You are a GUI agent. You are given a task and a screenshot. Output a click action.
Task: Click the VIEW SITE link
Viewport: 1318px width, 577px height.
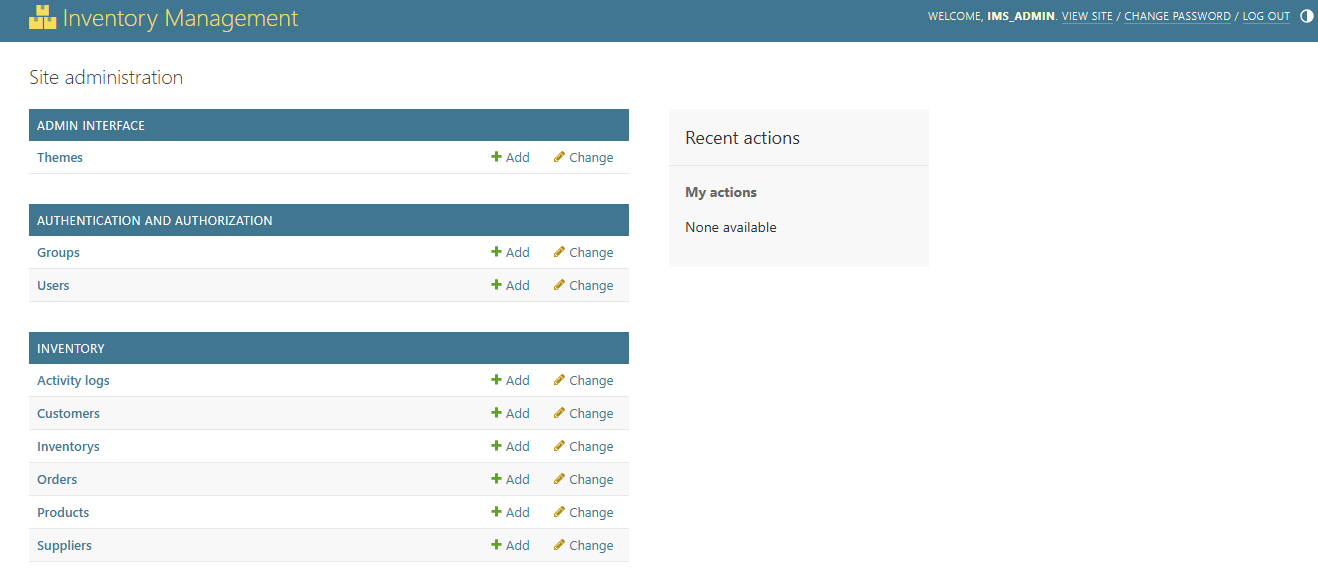(x=1087, y=16)
